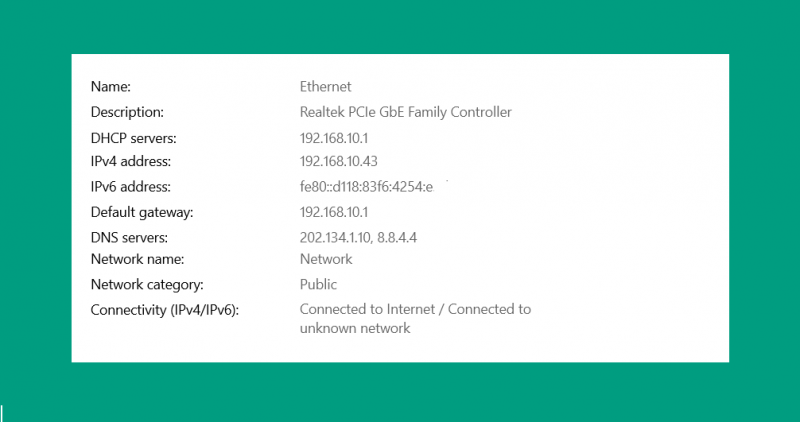Click the DNS servers: label
This screenshot has width=800, height=422.
click(129, 238)
